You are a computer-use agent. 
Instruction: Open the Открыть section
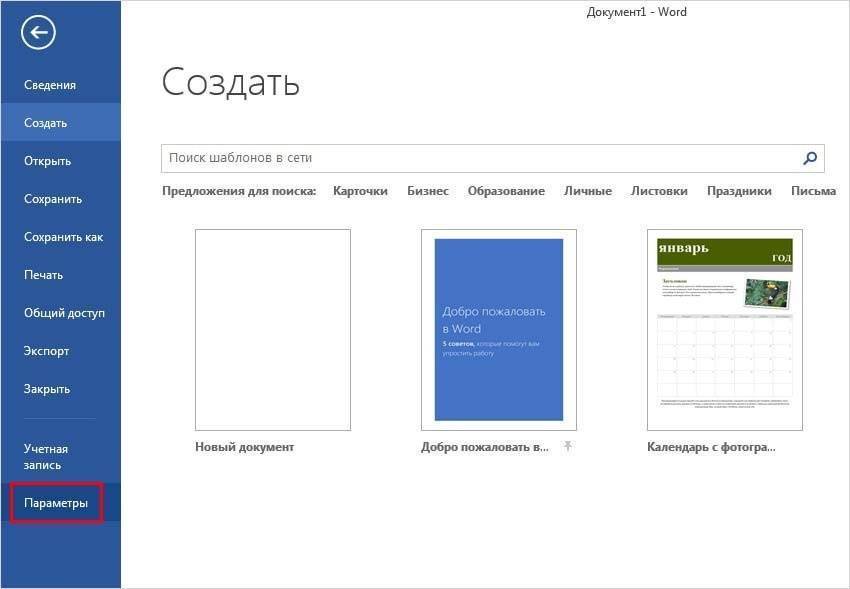point(48,161)
